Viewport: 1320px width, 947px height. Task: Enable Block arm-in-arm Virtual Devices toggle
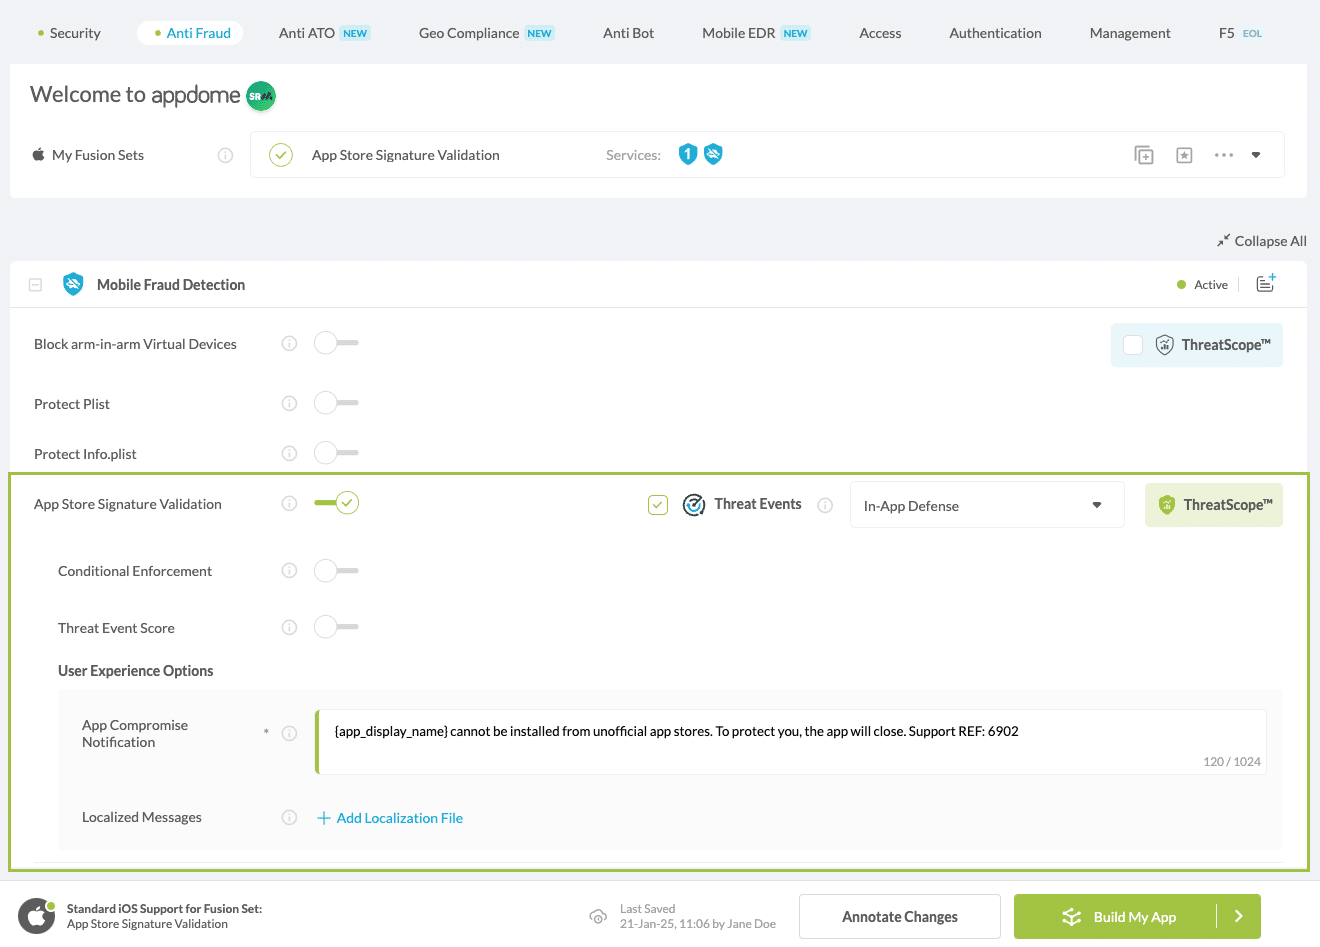pyautogui.click(x=335, y=343)
